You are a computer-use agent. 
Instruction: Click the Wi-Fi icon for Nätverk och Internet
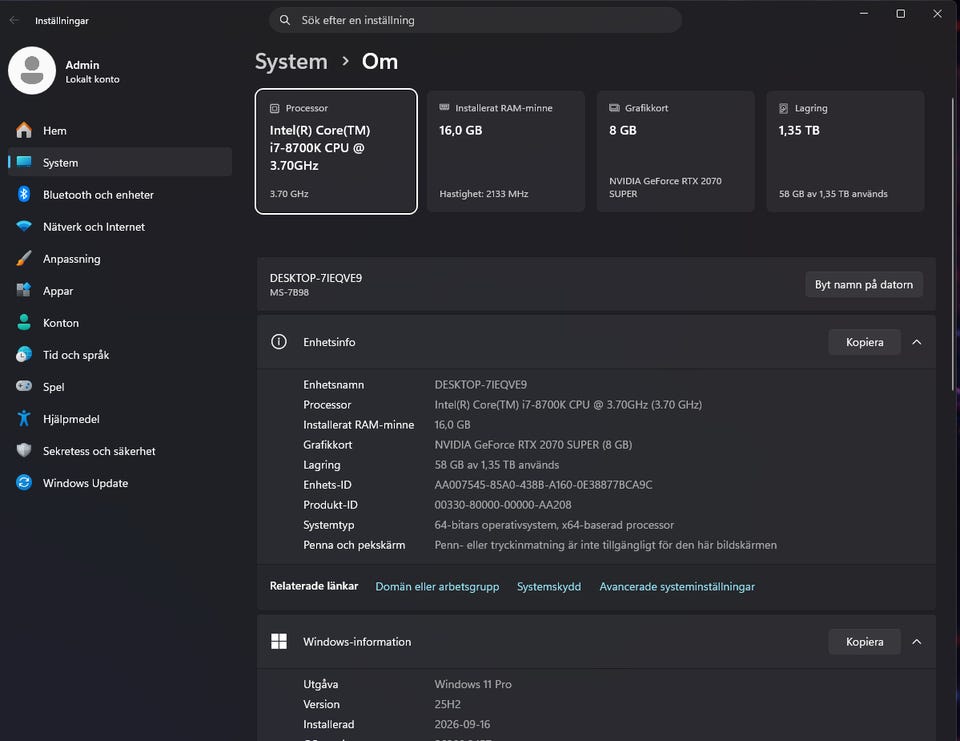tap(24, 226)
